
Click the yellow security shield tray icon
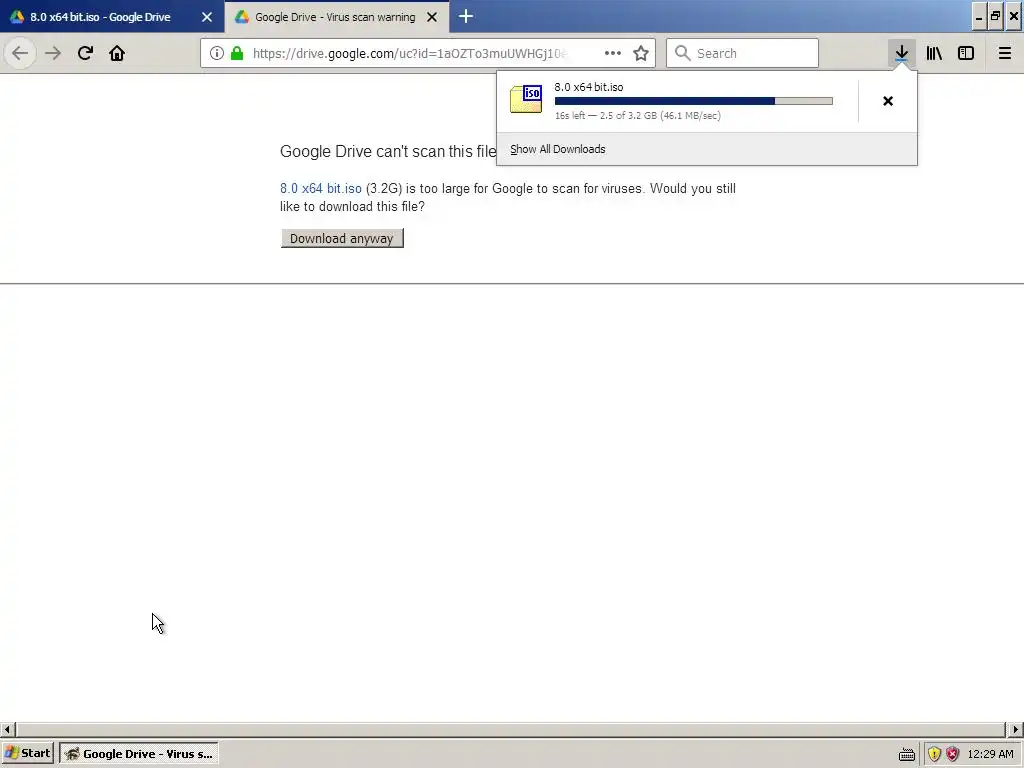tap(934, 754)
